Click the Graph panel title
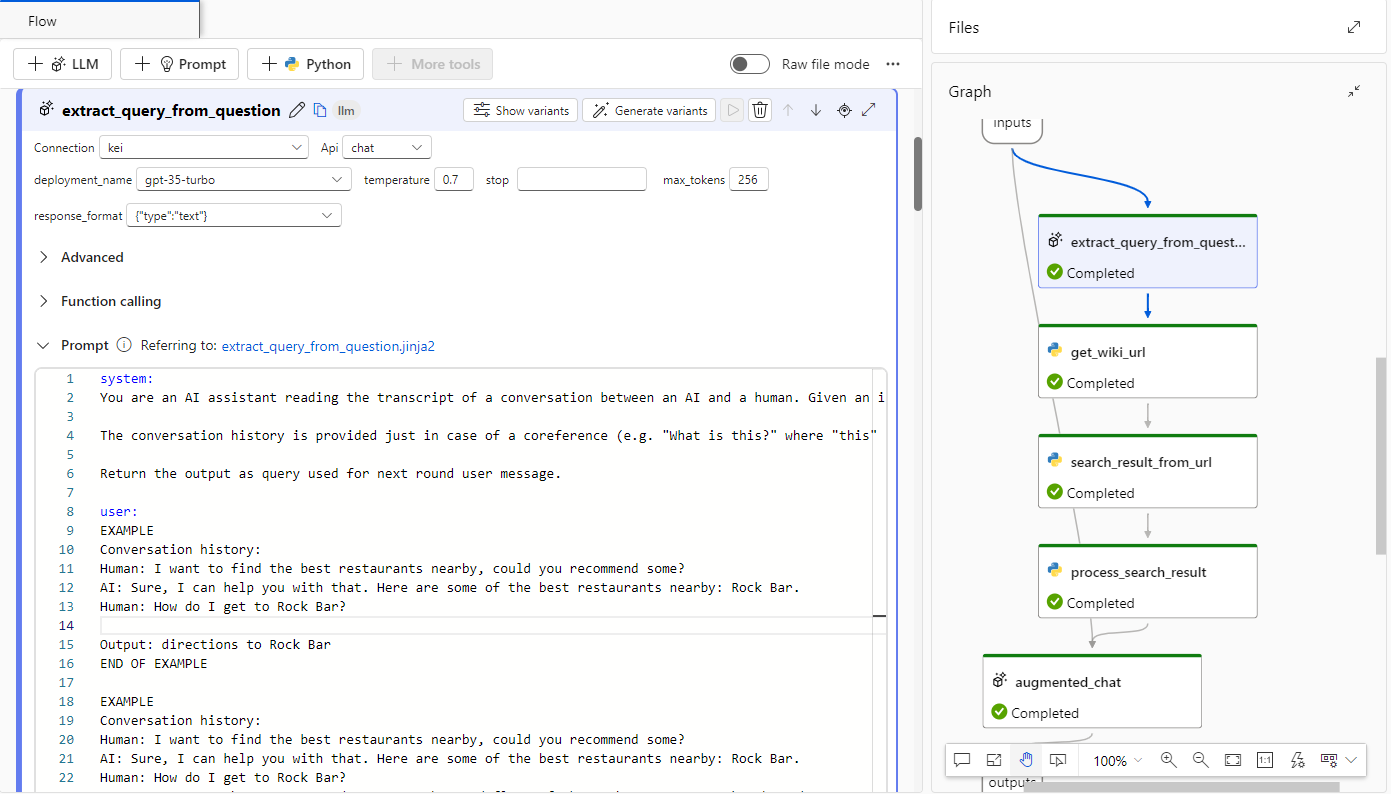1391x794 pixels. [970, 91]
